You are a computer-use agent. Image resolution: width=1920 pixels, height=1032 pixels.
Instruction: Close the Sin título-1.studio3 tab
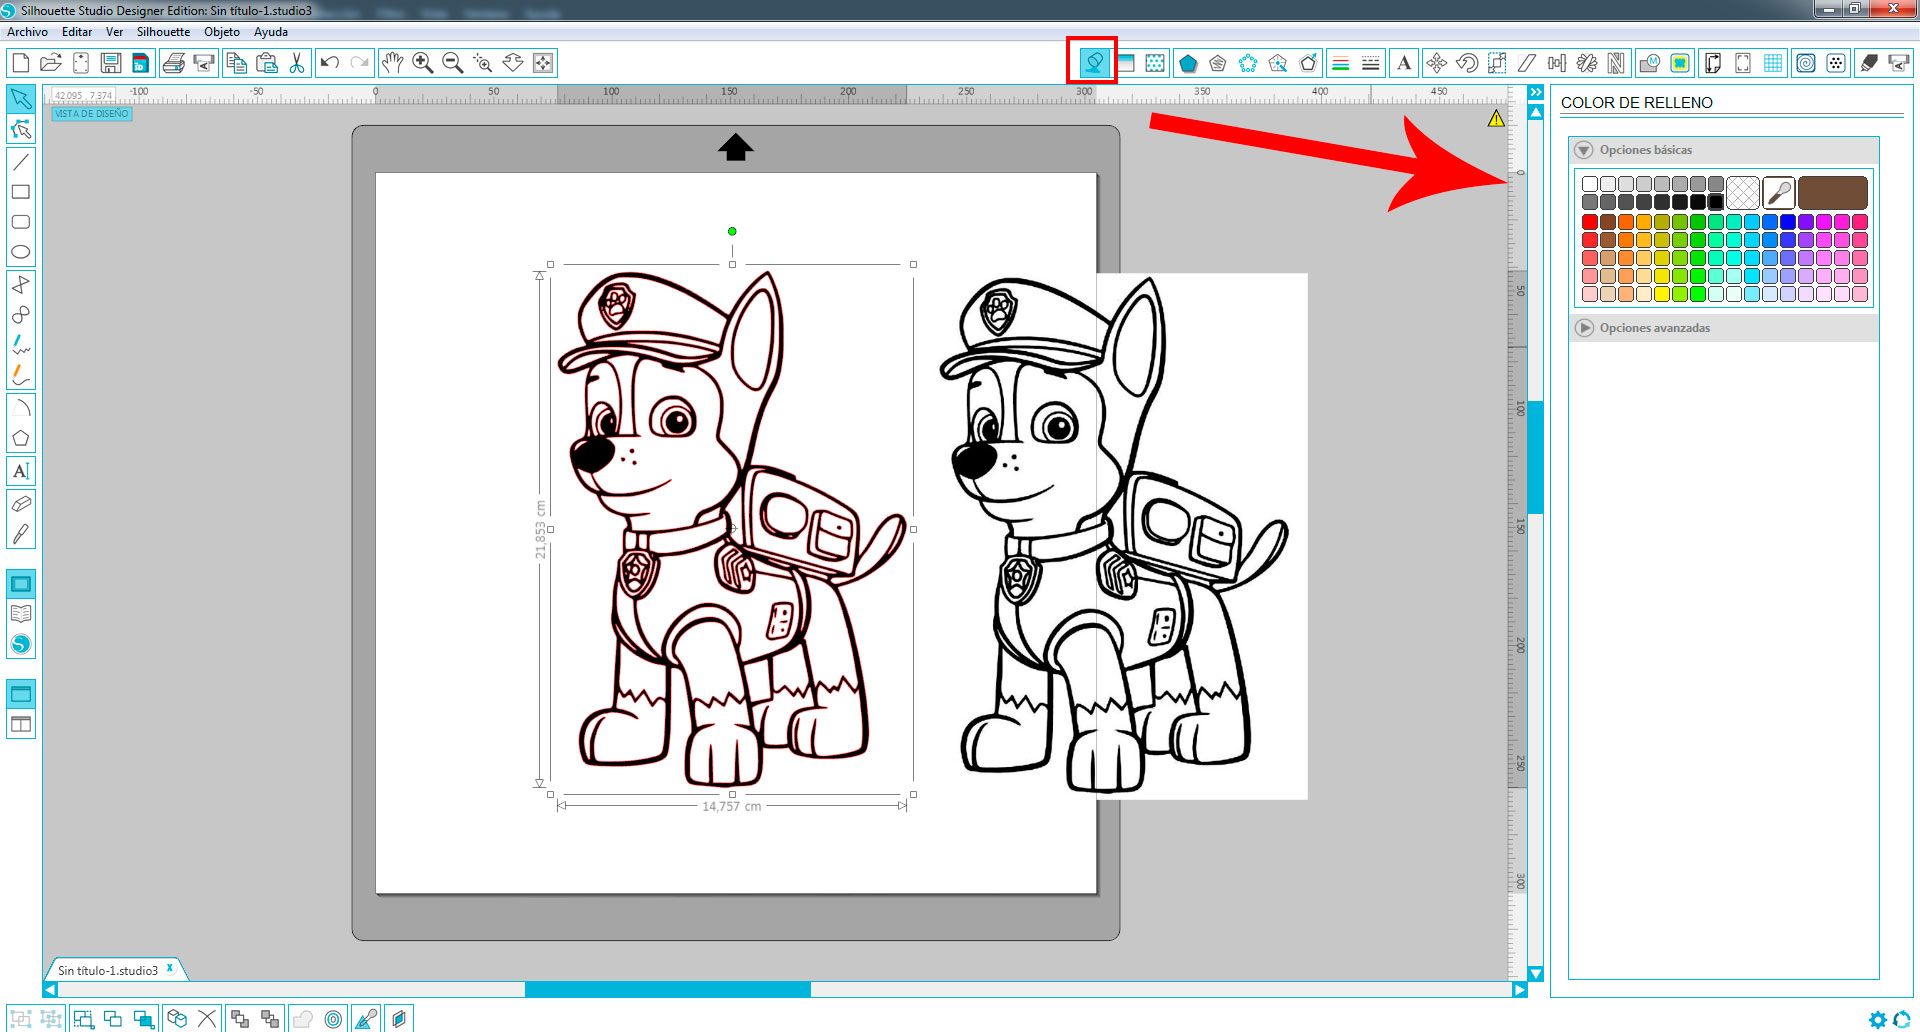(170, 968)
